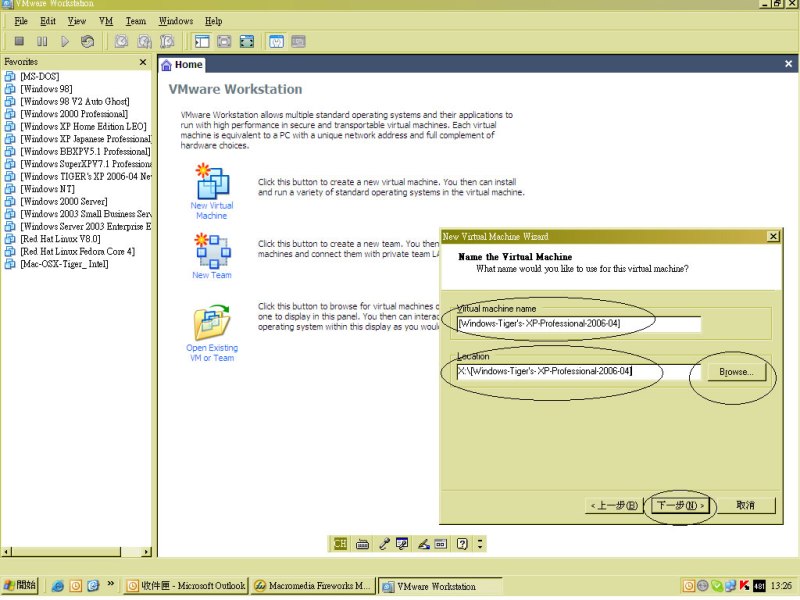This screenshot has height=600, width=800.
Task: Open the Team menu
Action: 136,21
